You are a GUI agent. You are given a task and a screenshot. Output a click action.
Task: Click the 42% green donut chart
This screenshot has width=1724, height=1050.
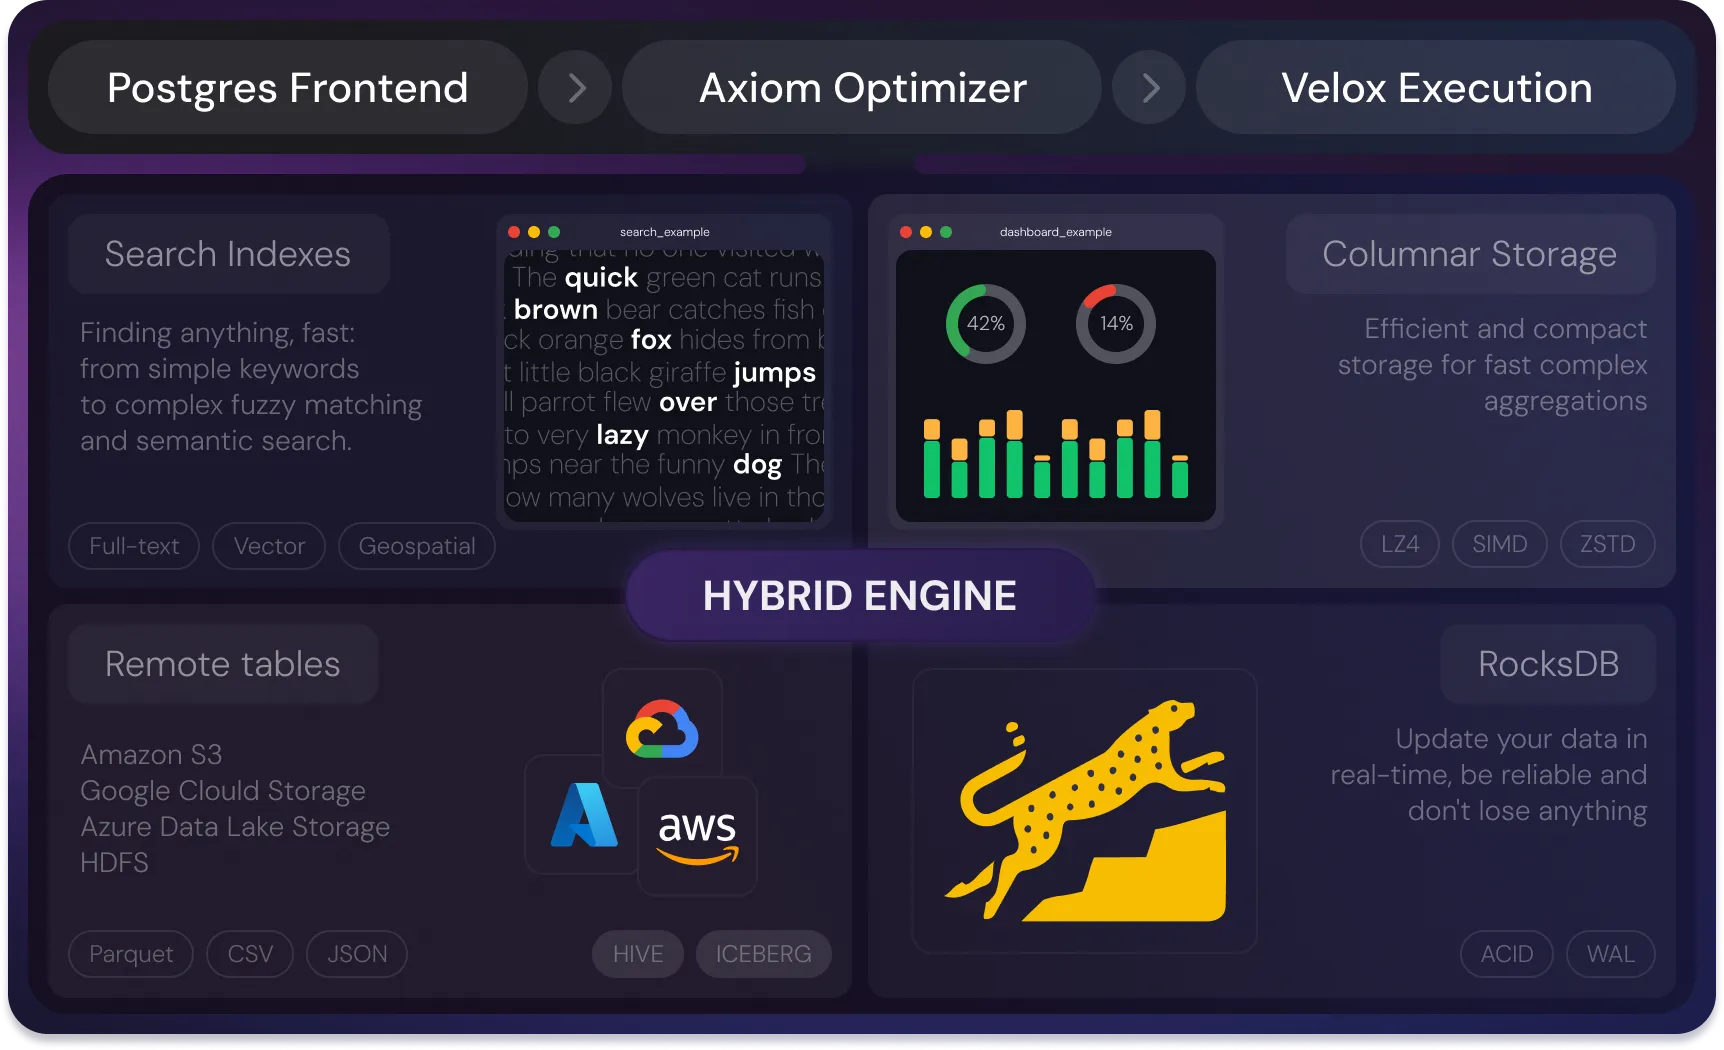(x=985, y=323)
